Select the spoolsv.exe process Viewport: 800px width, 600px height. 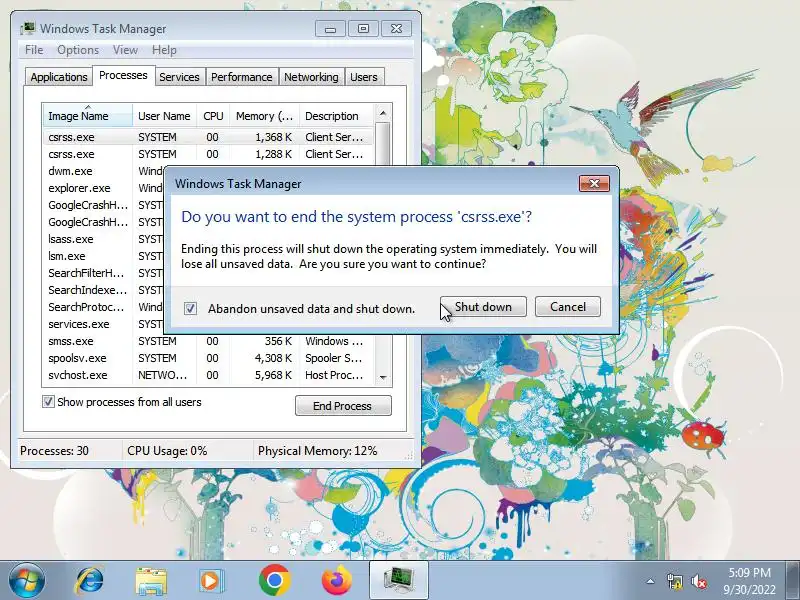(208, 358)
